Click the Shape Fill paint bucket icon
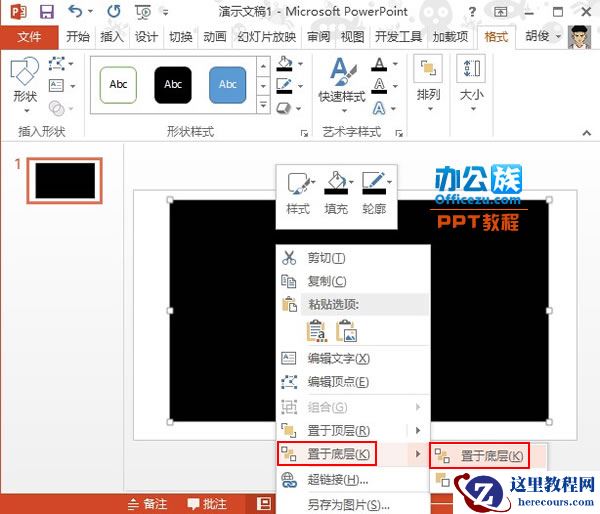The image size is (600, 514). pos(285,64)
